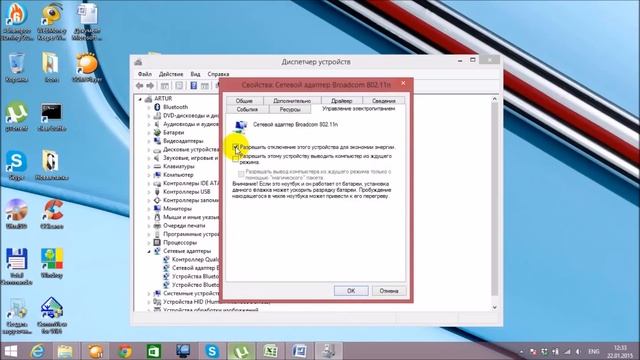Switch to the Сведения tab
This screenshot has width=640, height=360.
tap(384, 100)
